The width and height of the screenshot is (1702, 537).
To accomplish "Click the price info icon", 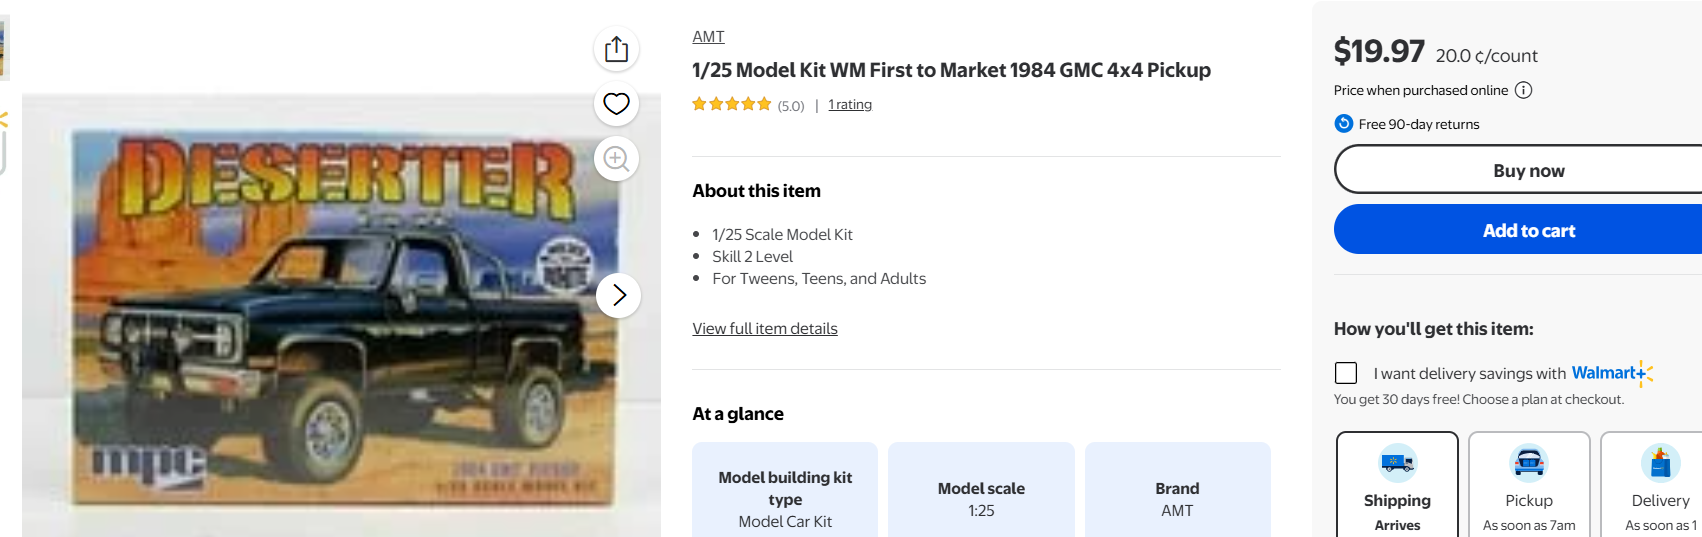I will tap(1523, 90).
